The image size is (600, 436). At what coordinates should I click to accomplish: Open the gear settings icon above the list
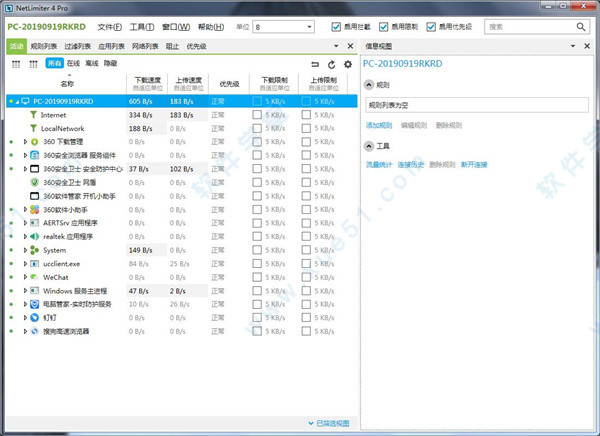click(x=347, y=64)
